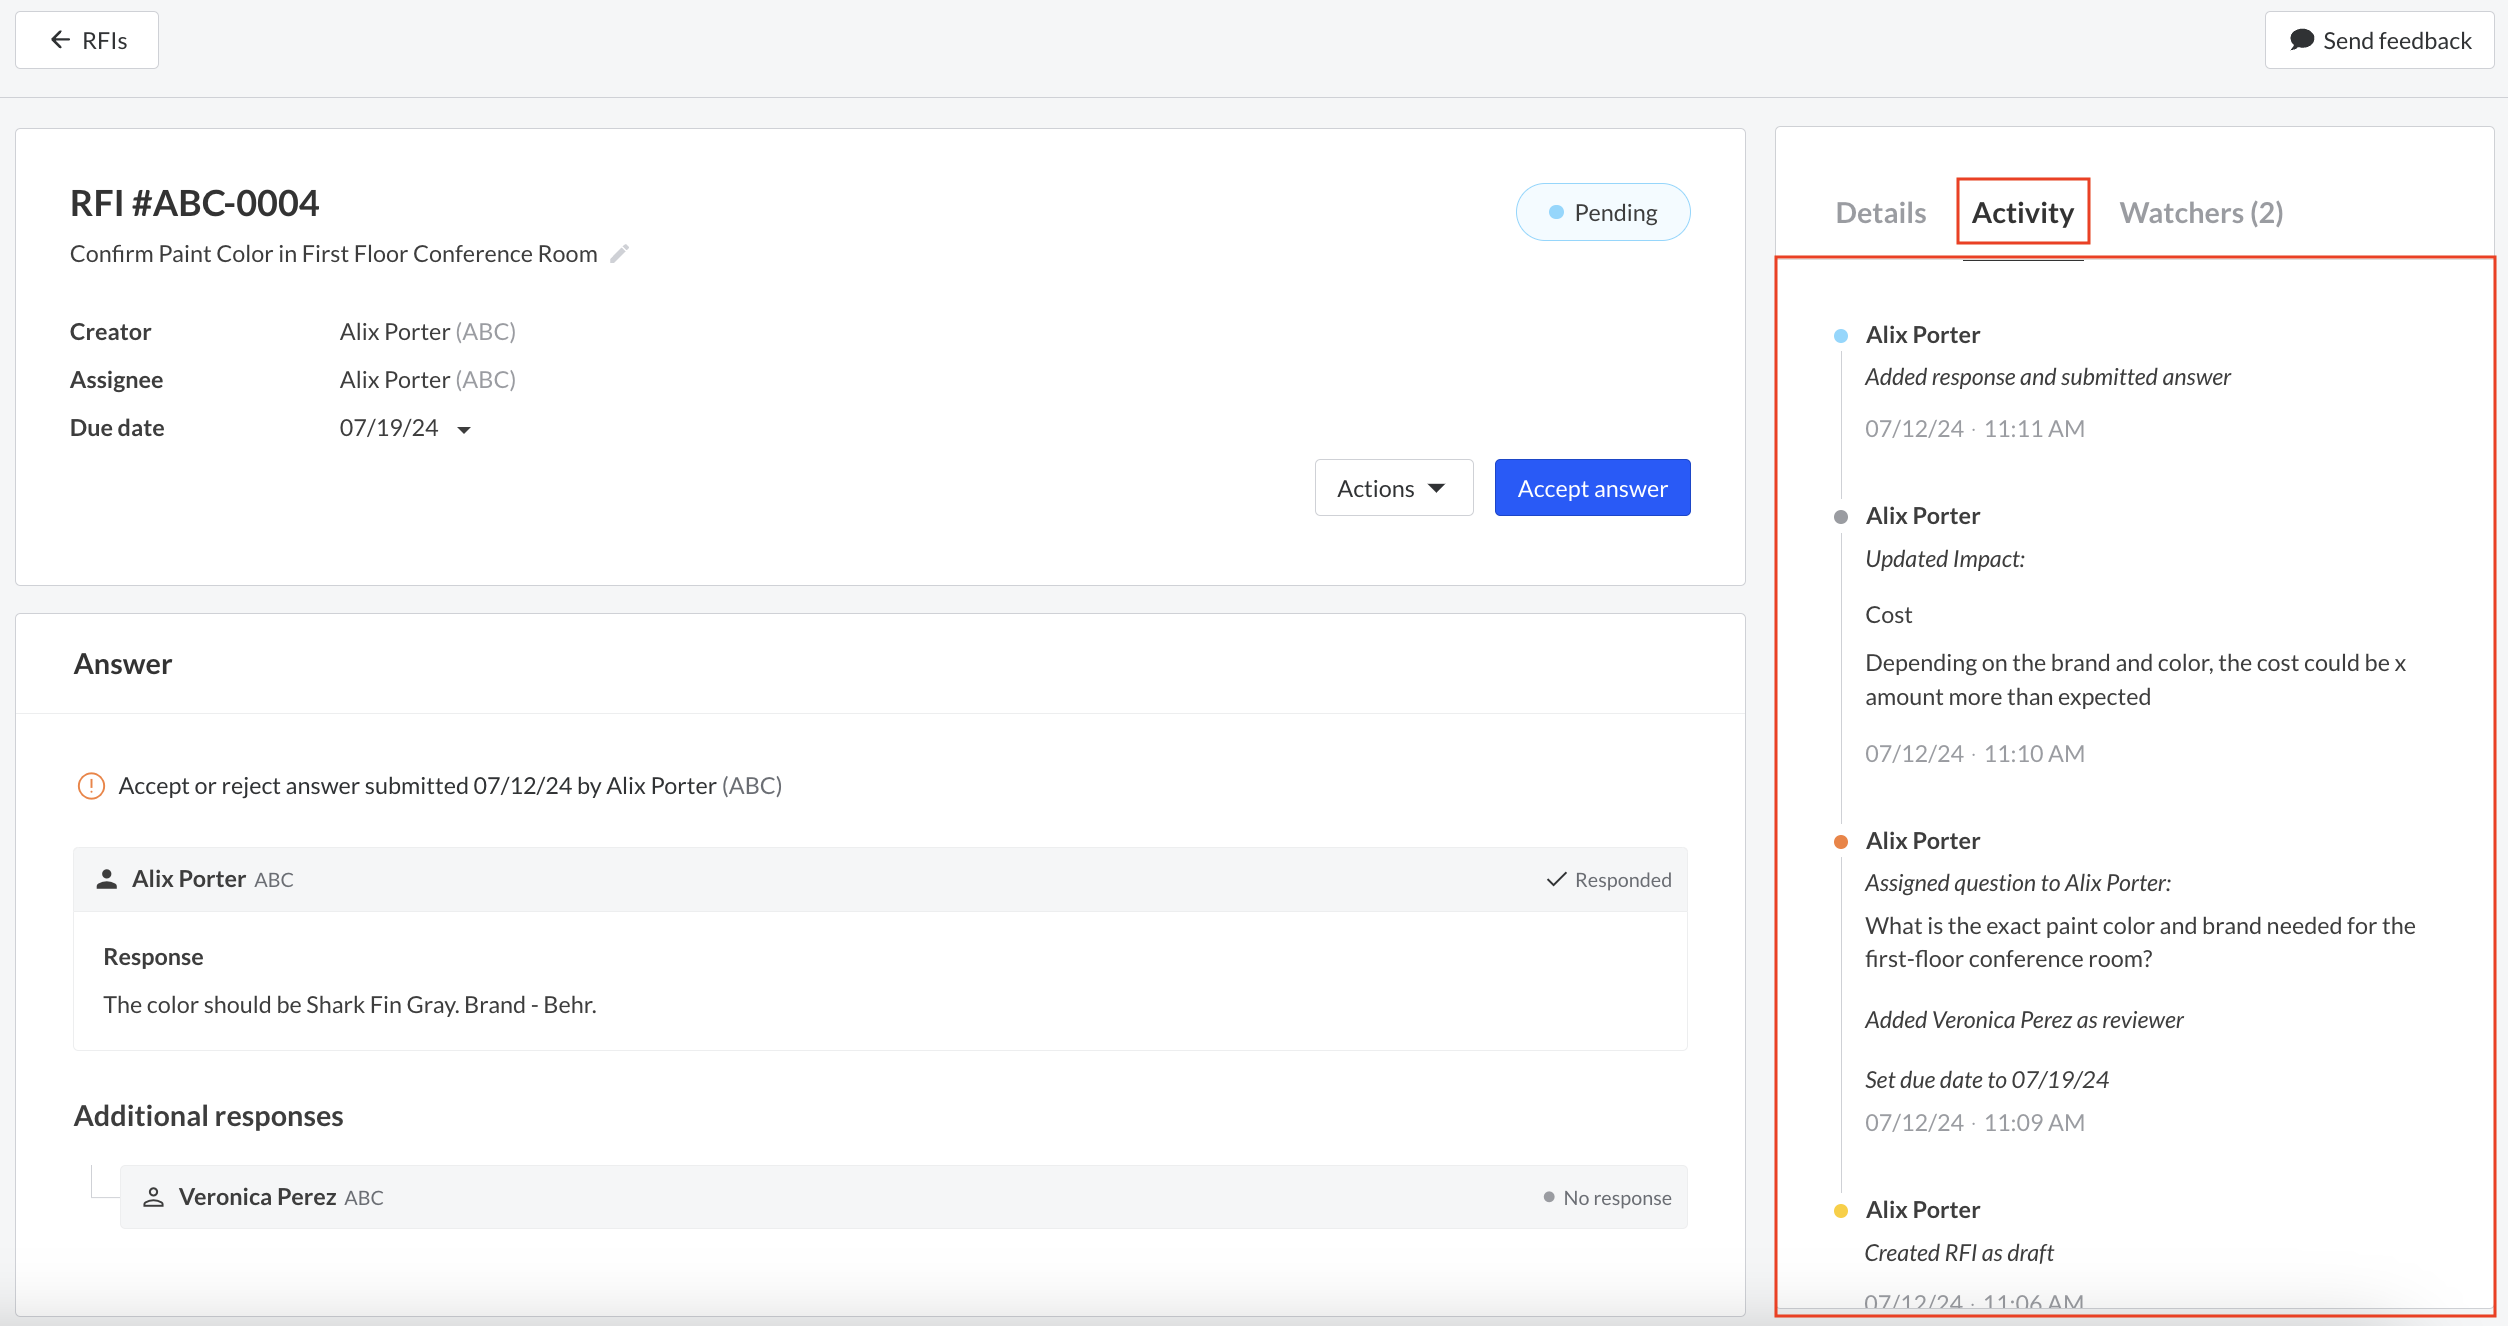
Task: Go back to the RFIs list
Action: point(87,40)
